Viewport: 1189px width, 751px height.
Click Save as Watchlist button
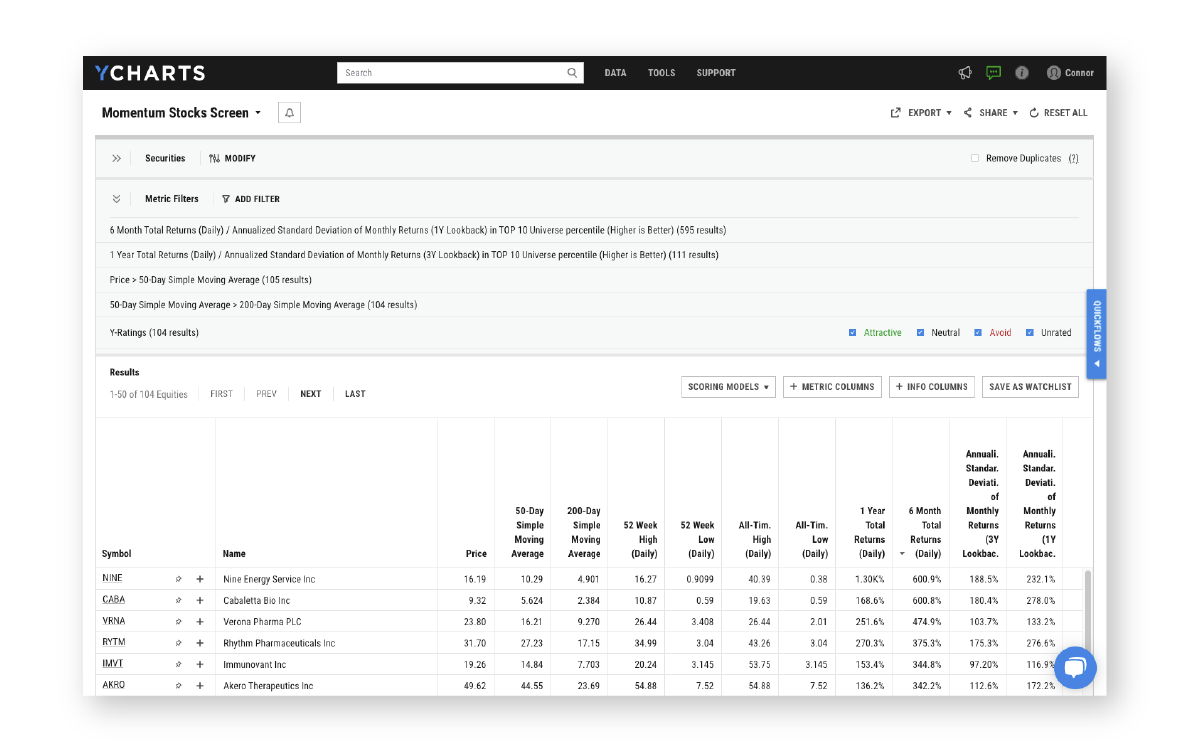(x=1030, y=387)
